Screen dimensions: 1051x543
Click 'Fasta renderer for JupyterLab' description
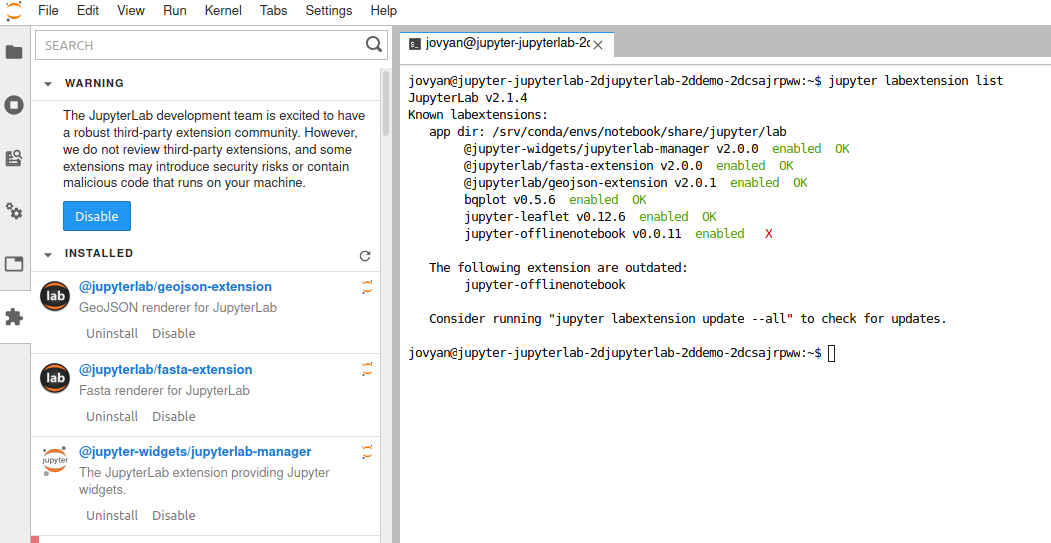164,391
